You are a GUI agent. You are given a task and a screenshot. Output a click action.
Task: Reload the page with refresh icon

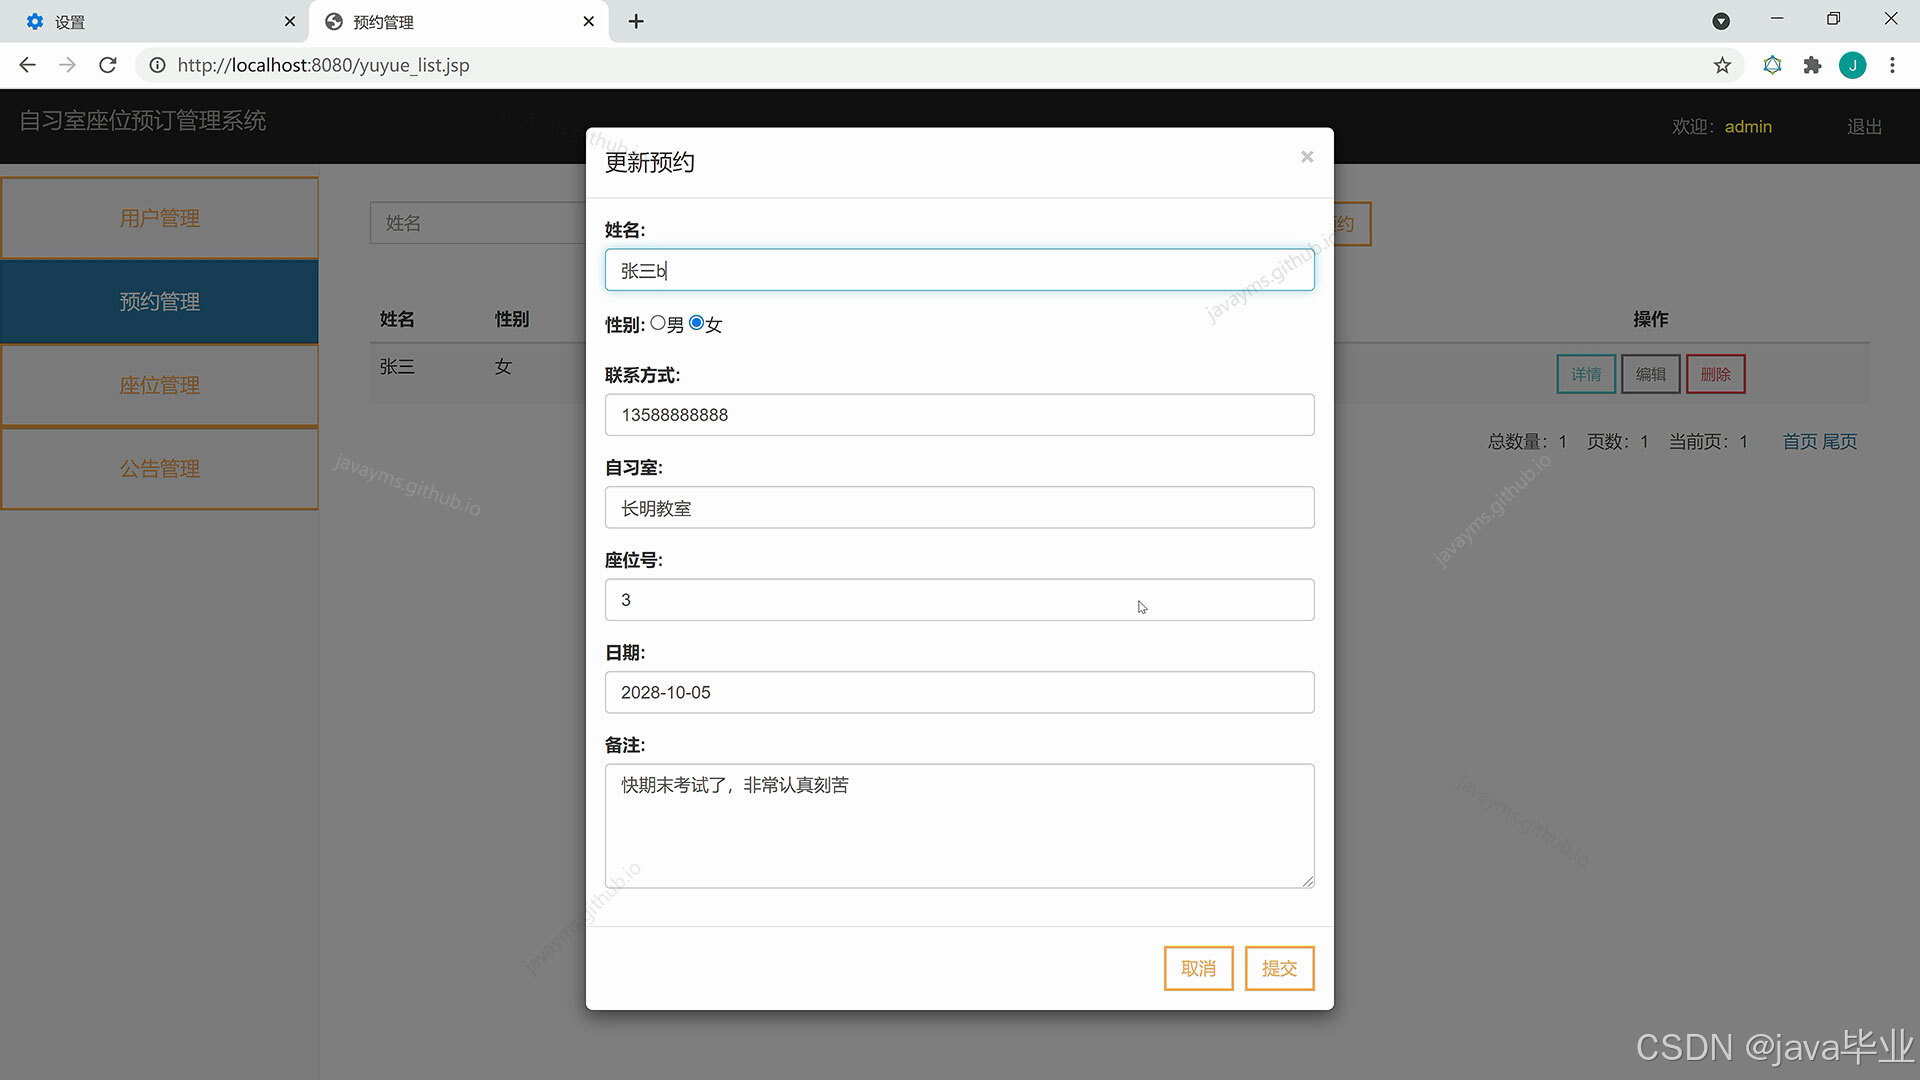[x=108, y=65]
